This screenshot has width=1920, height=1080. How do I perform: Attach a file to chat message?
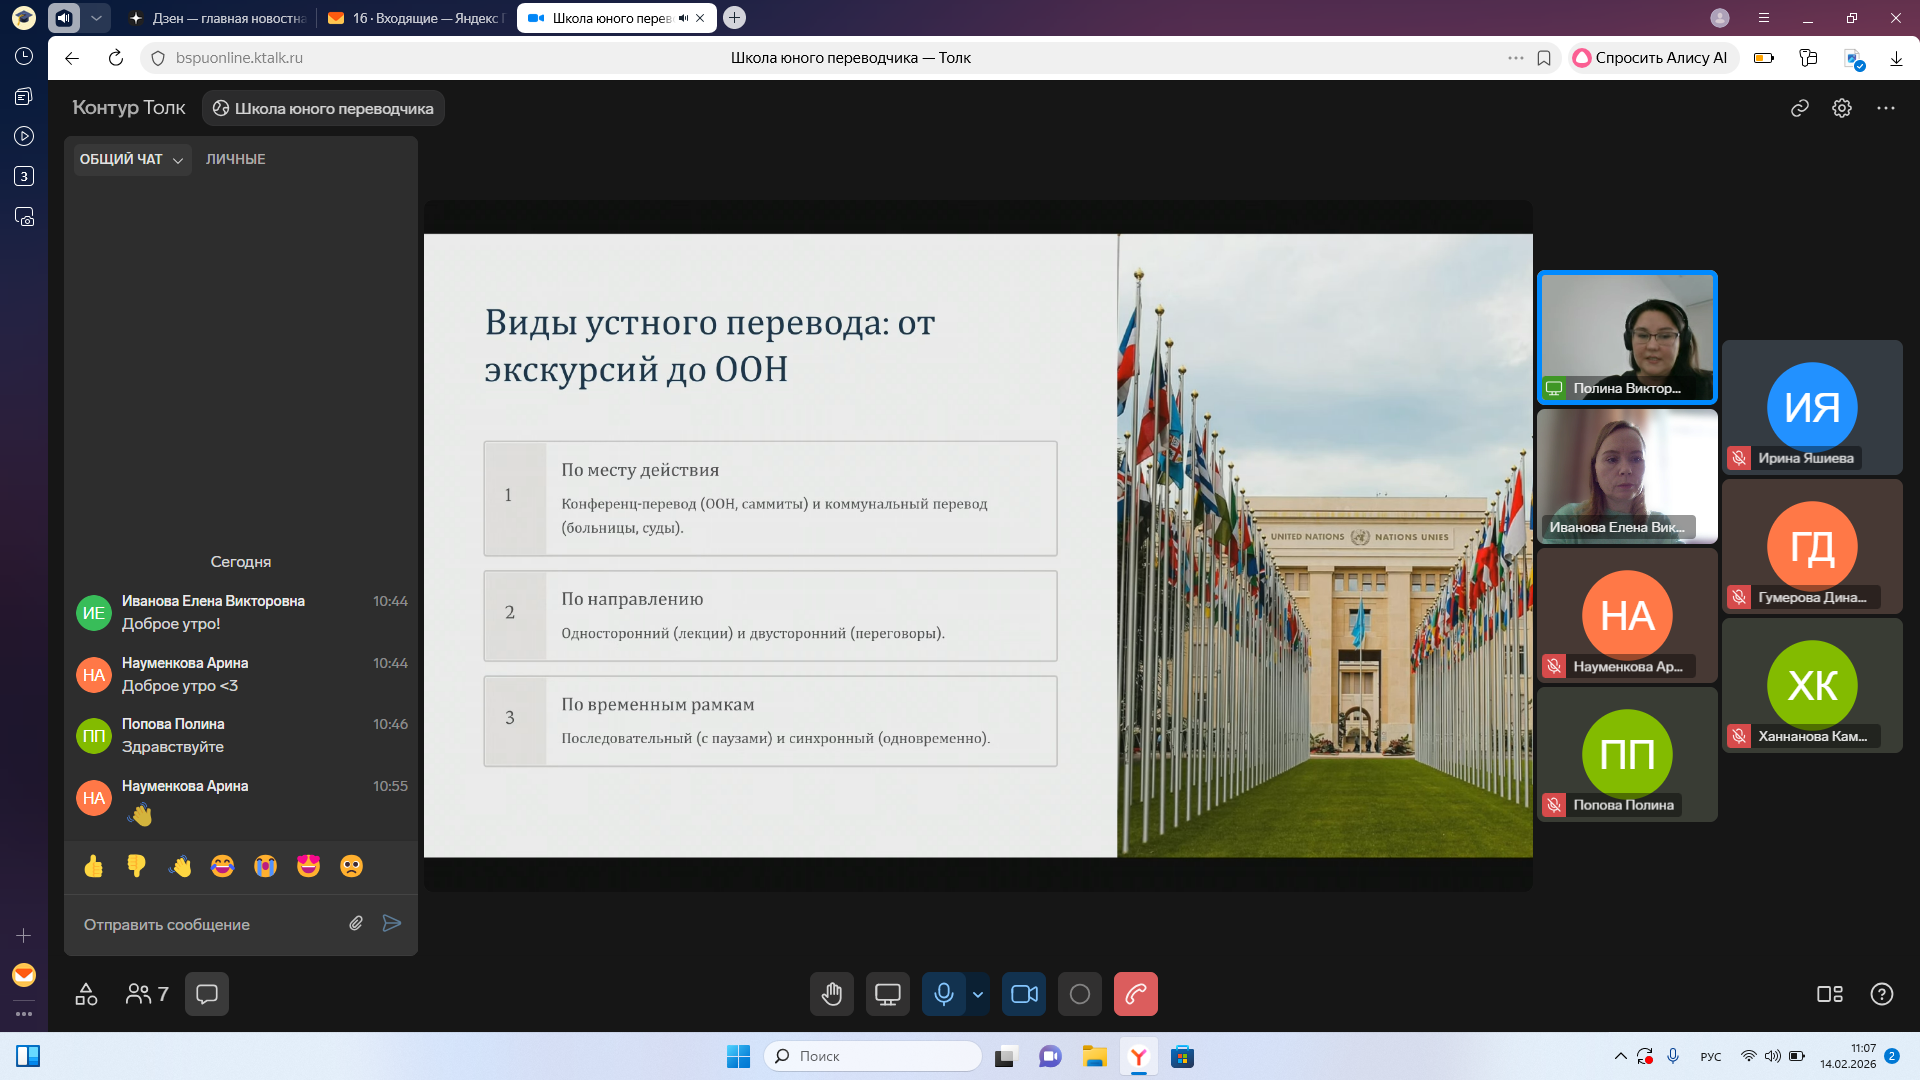(356, 923)
